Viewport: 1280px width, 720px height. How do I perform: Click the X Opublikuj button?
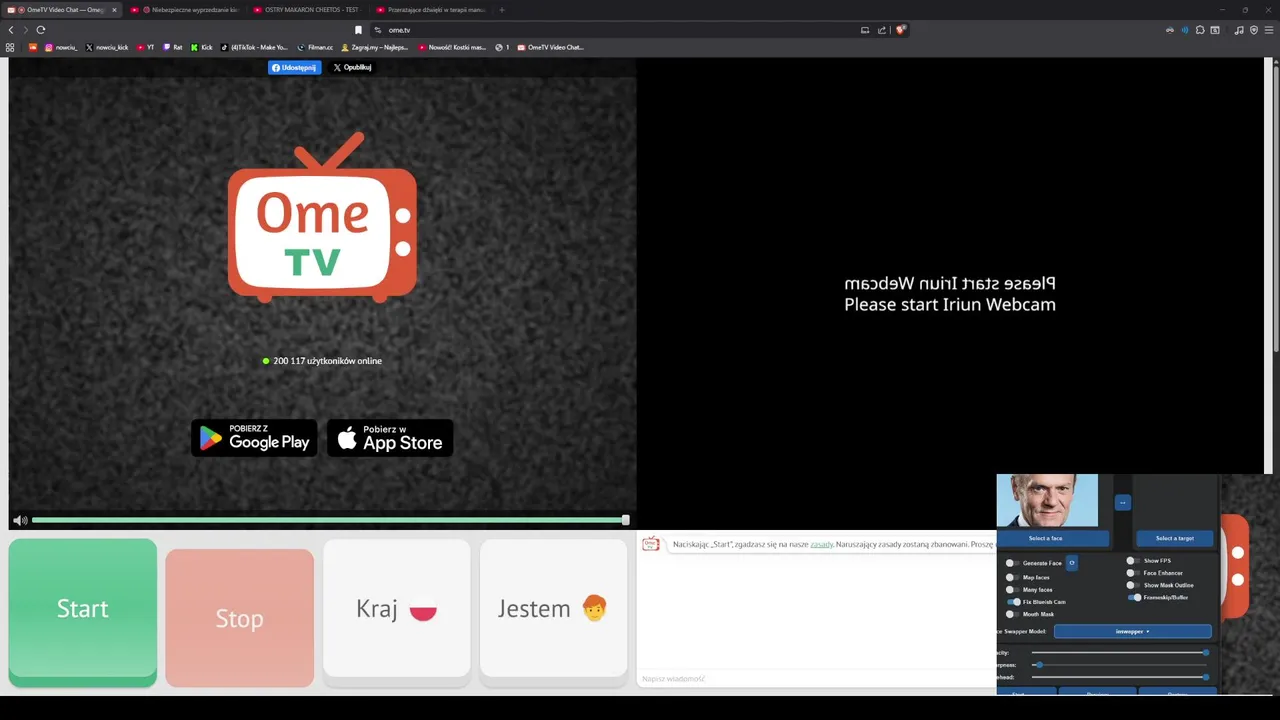coord(352,67)
